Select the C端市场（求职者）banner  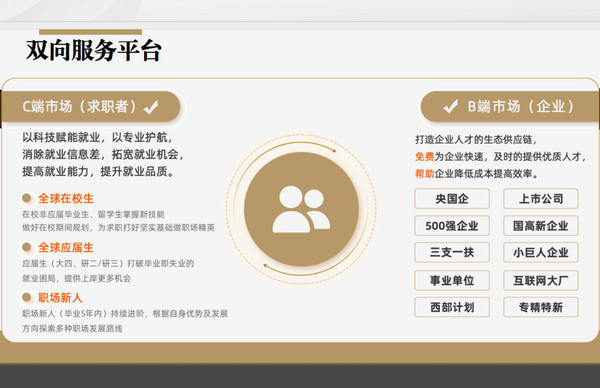coord(90,107)
